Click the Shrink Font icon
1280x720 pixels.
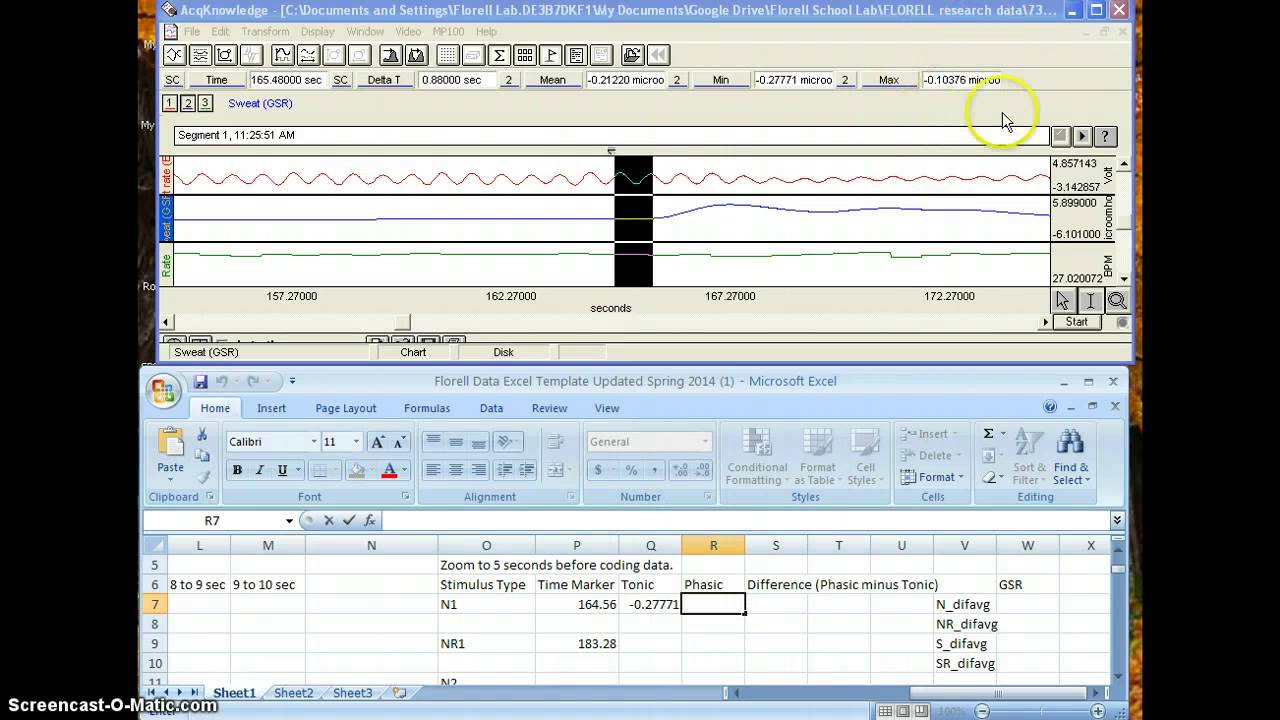pos(400,442)
